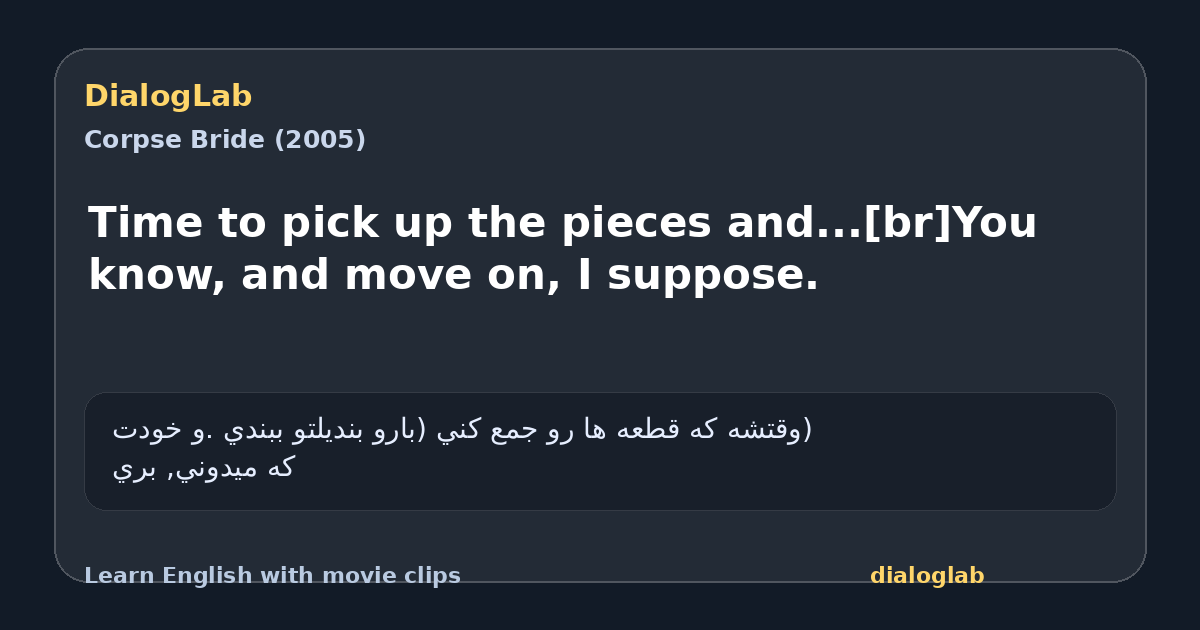The width and height of the screenshot is (1200, 630).
Task: Click "Learn English with movie clips" tagline
Action: click(x=272, y=576)
